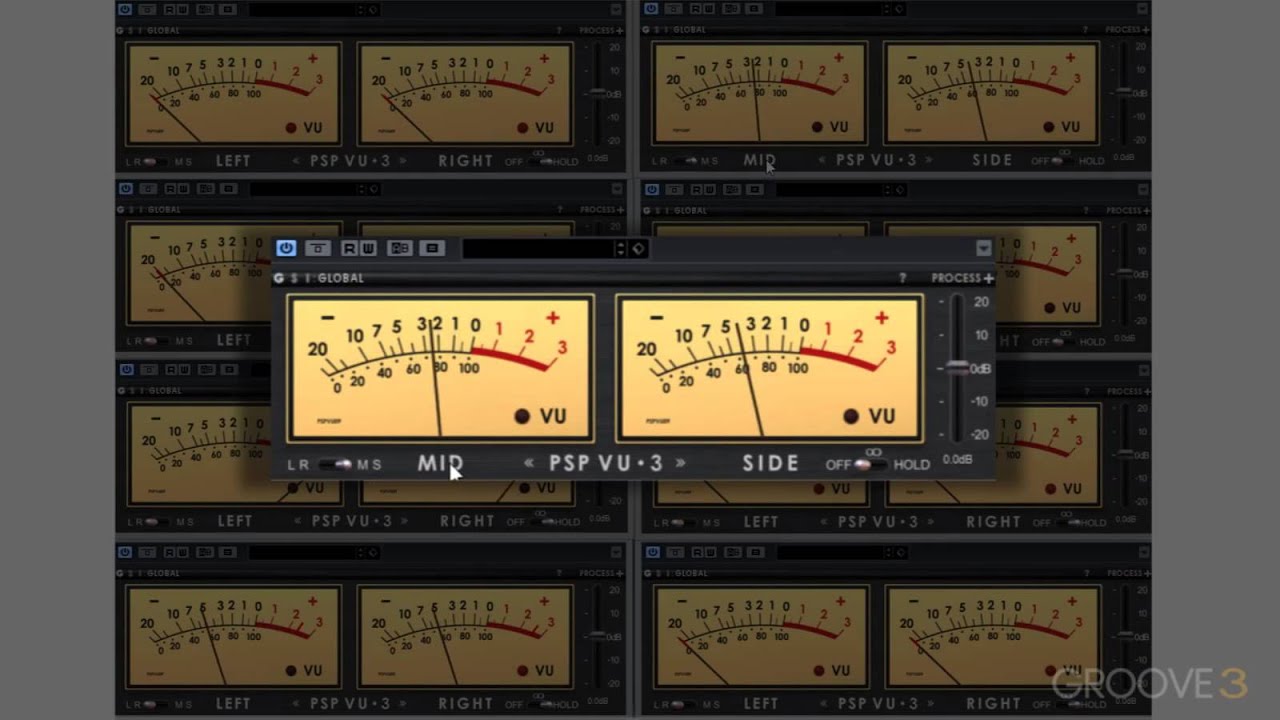Screen dimensions: 1280x720
Task: Click the preset up/down stepper arrows in the front window
Action: click(x=620, y=248)
